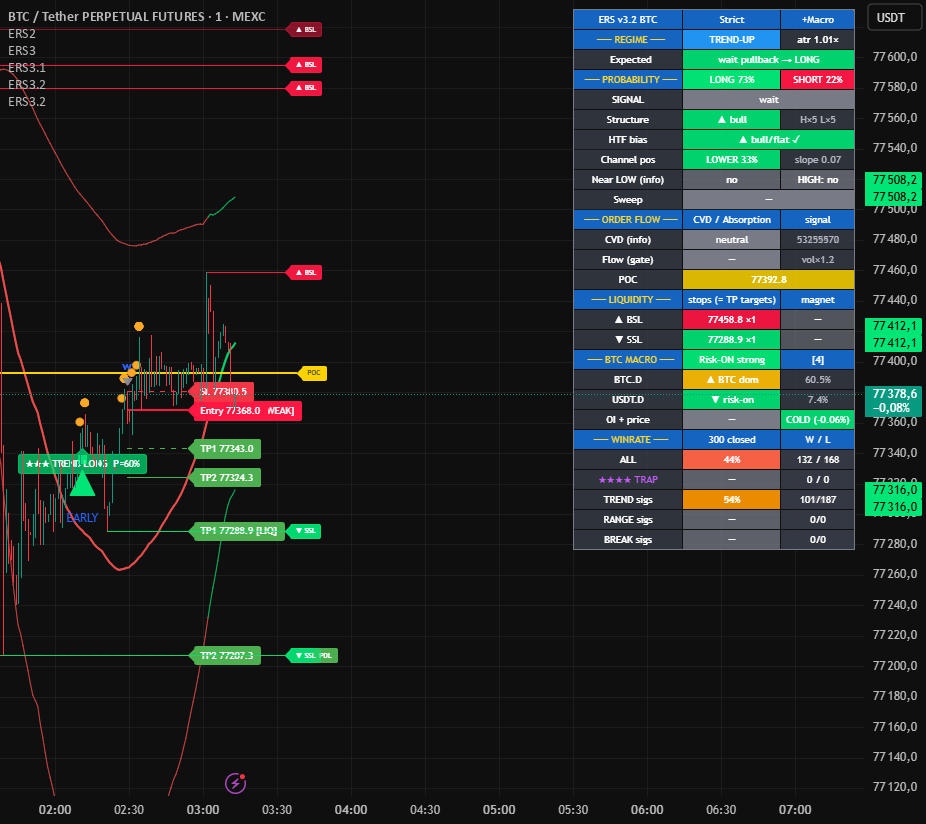The image size is (926, 824).
Task: Click the green 77288.9 ×1 SSL cell
Action: [732, 340]
